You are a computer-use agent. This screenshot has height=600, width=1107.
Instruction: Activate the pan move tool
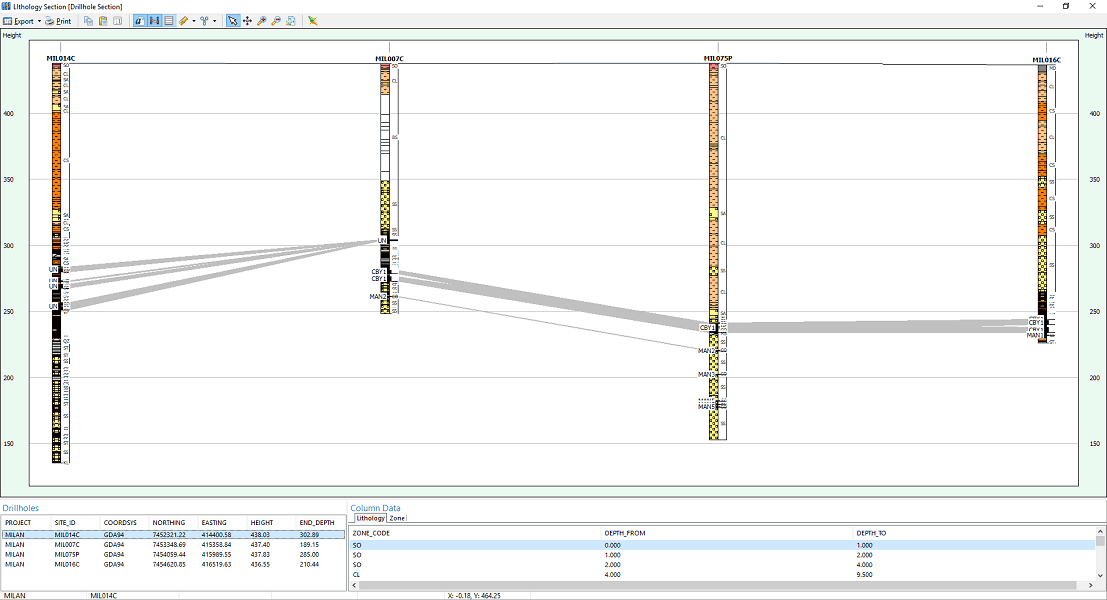coord(247,20)
